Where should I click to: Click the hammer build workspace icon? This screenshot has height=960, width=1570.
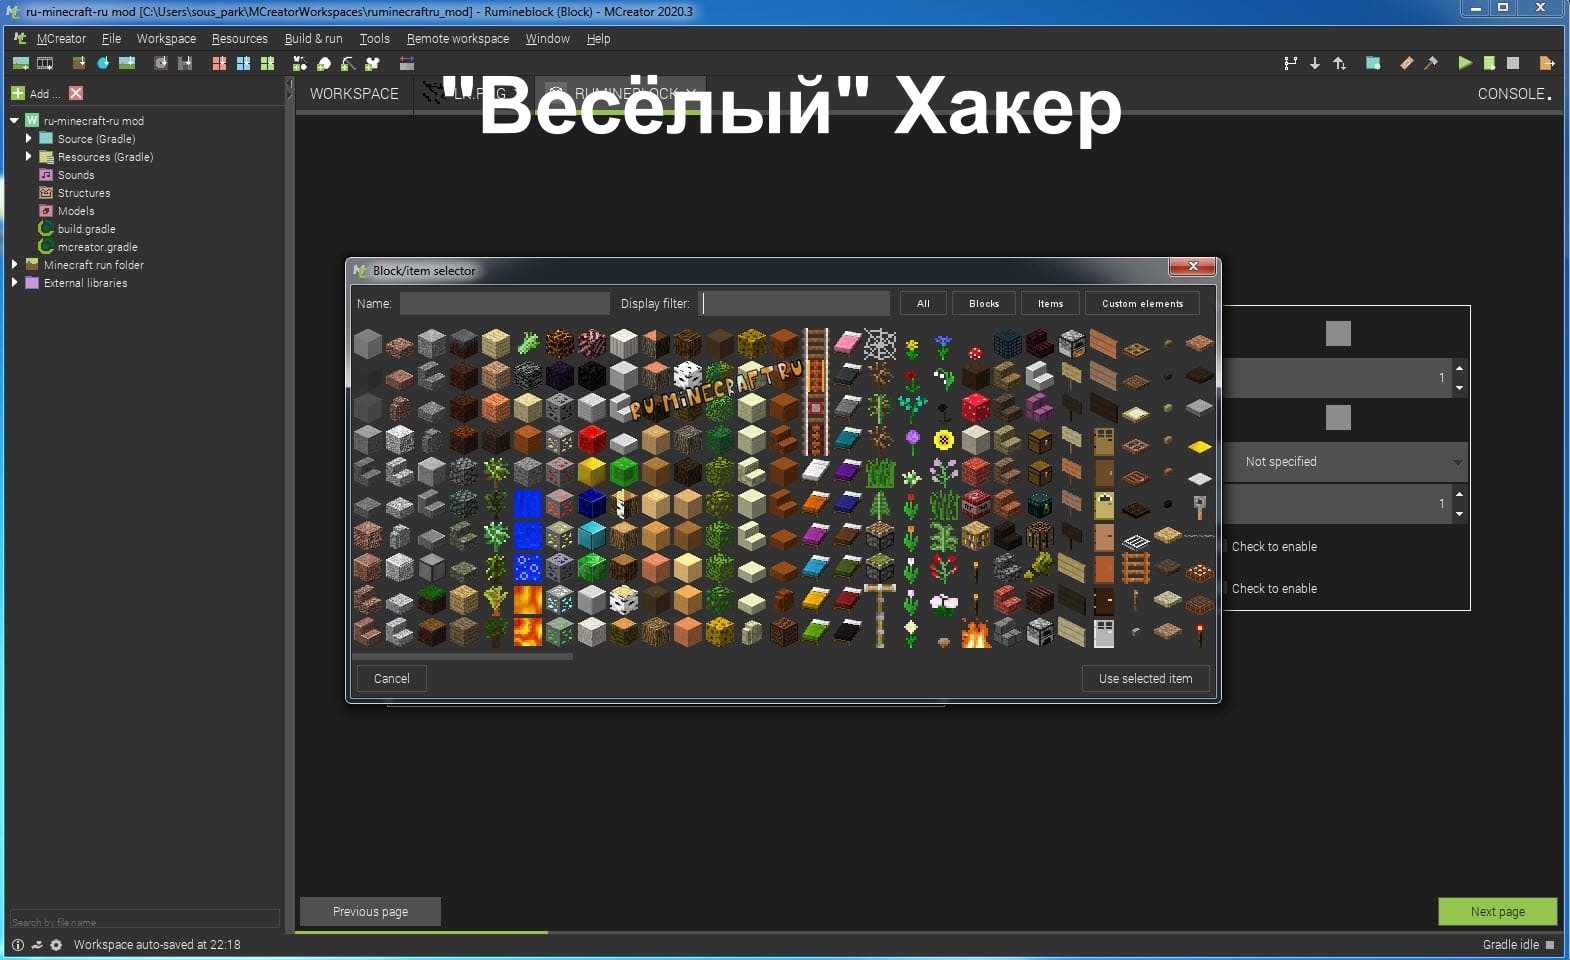1431,63
